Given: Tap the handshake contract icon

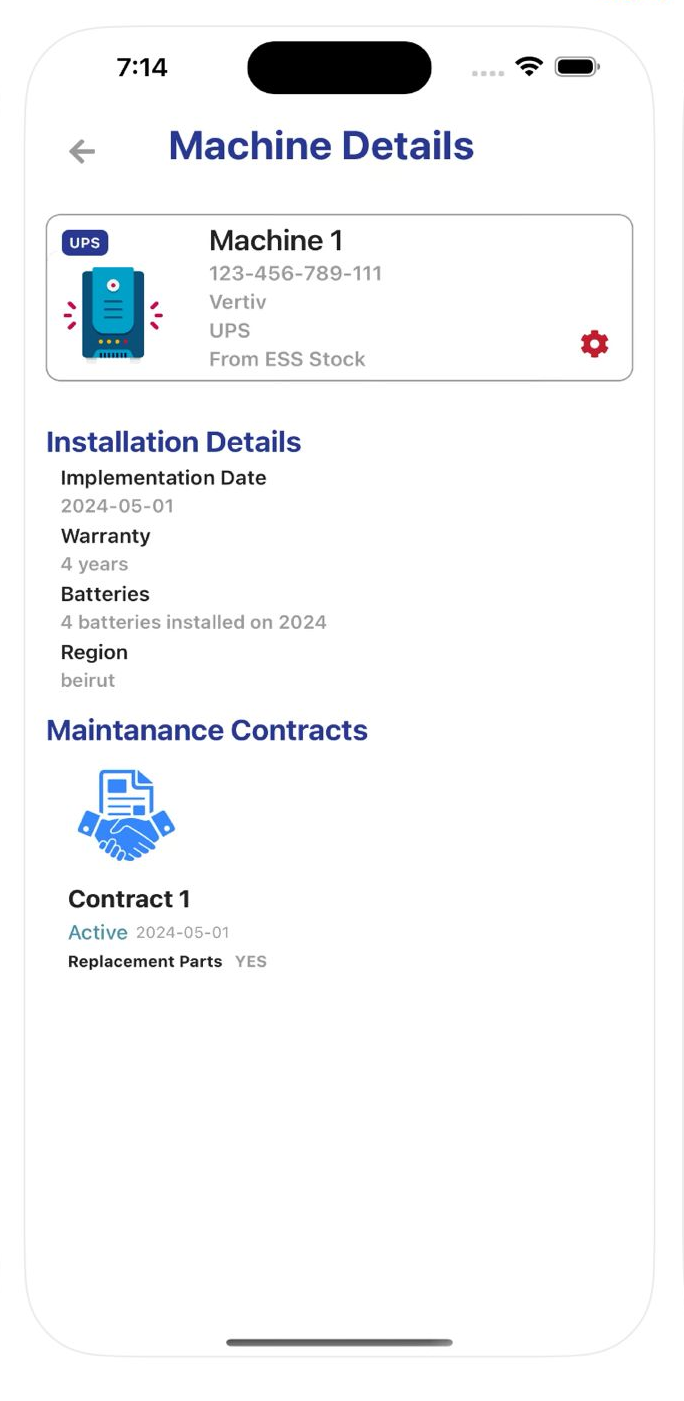Looking at the screenshot, I should 126,815.
